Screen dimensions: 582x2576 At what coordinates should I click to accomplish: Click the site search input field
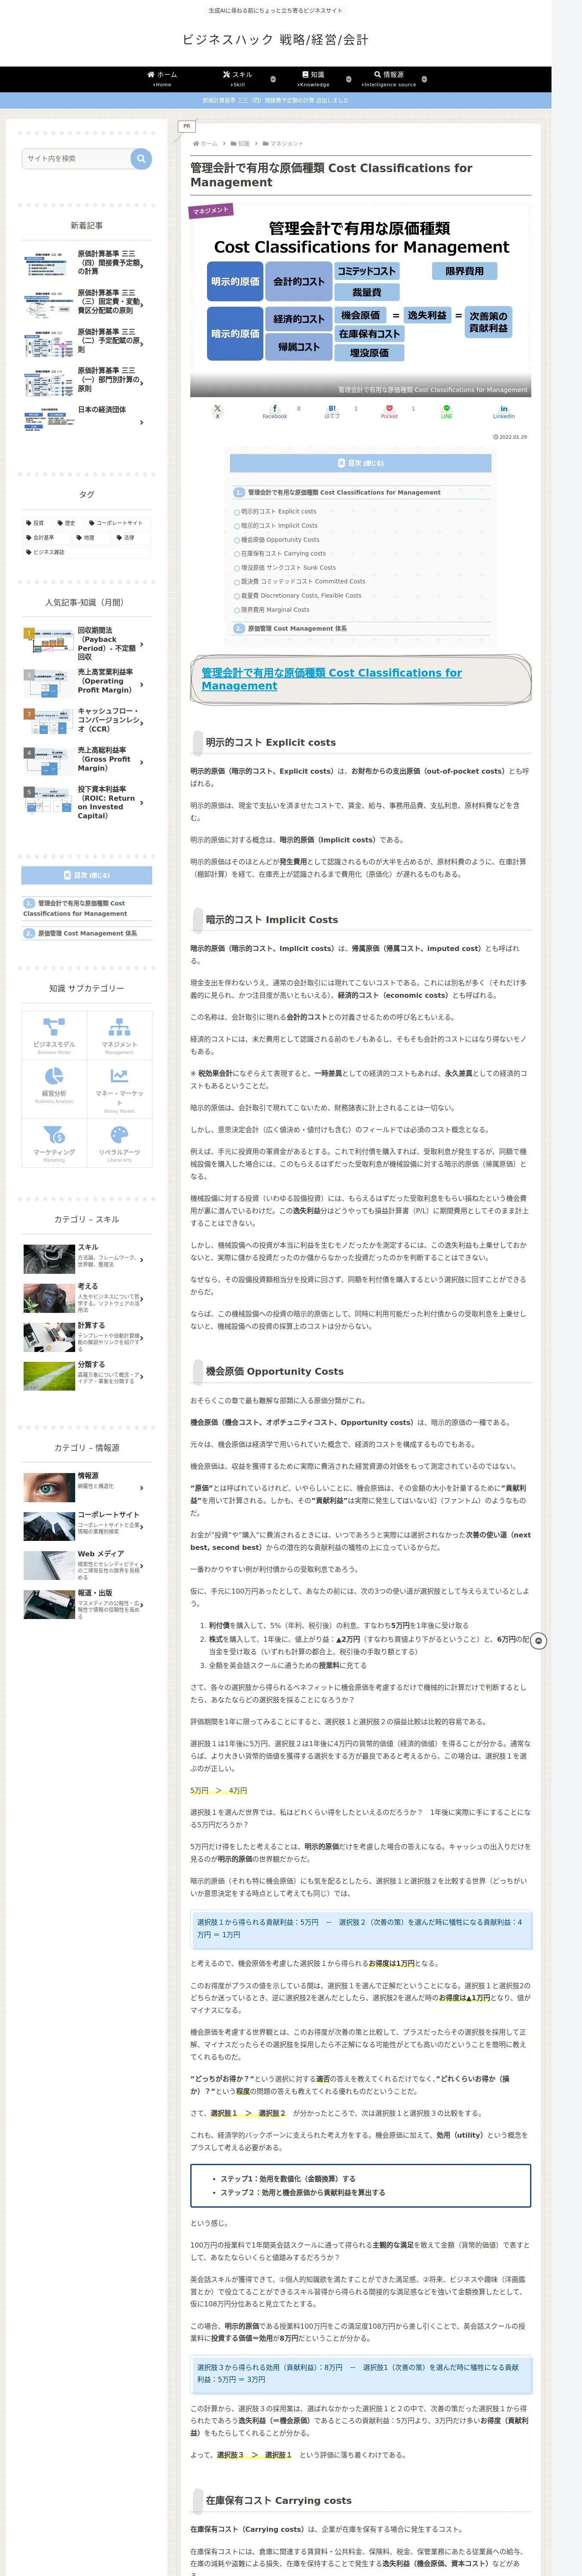point(77,158)
